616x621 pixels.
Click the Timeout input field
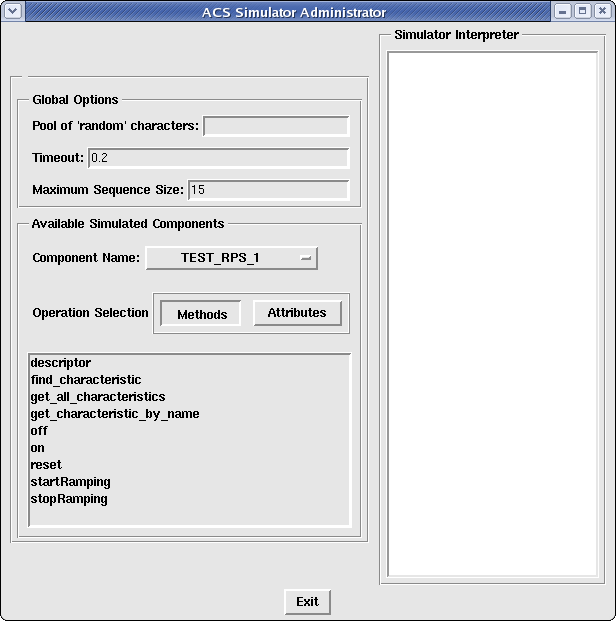(x=218, y=158)
